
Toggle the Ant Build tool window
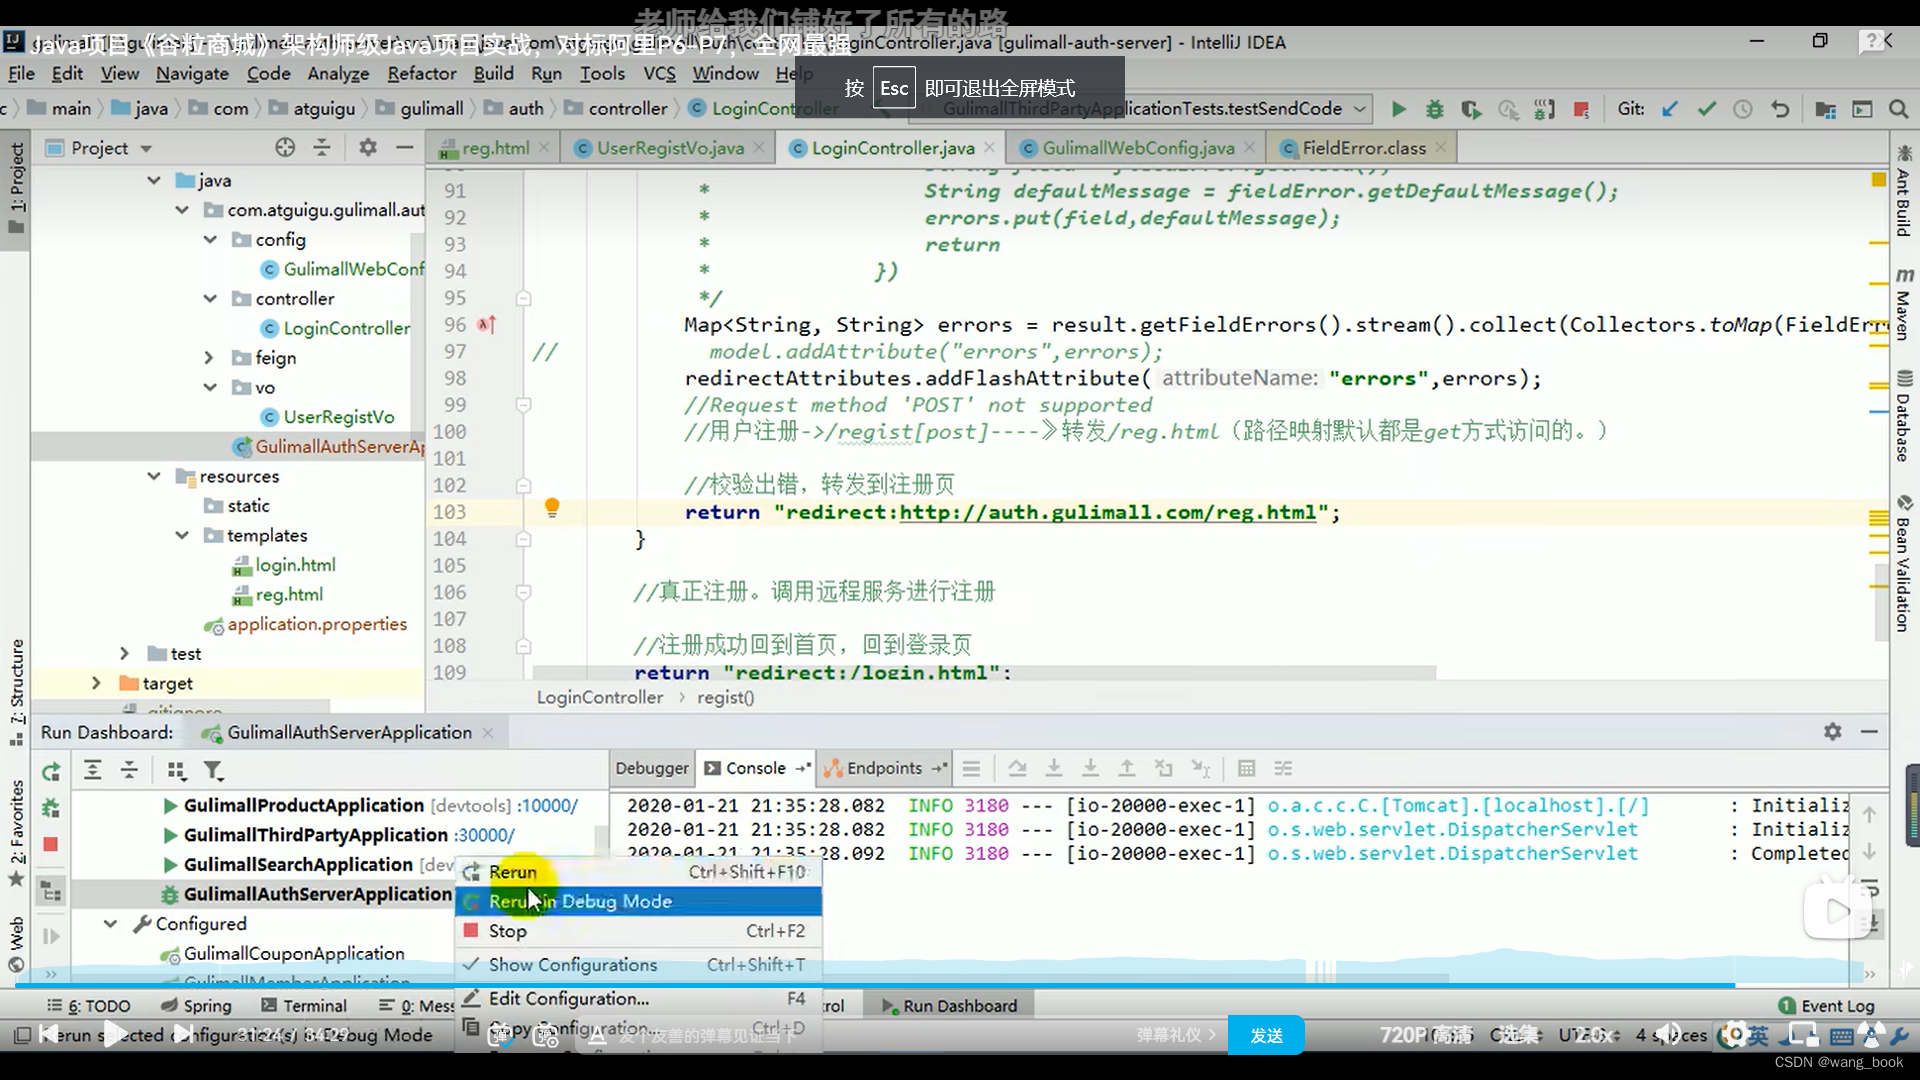[x=1904, y=192]
